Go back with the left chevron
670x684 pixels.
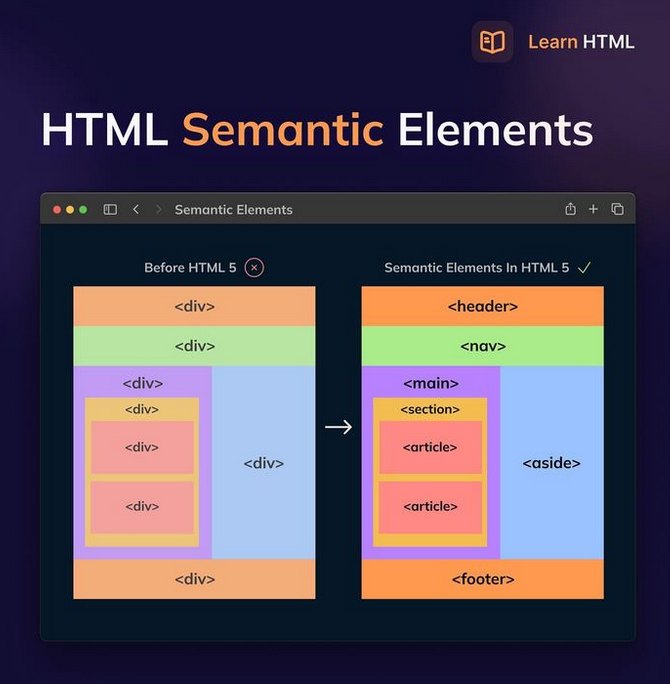(x=136, y=209)
